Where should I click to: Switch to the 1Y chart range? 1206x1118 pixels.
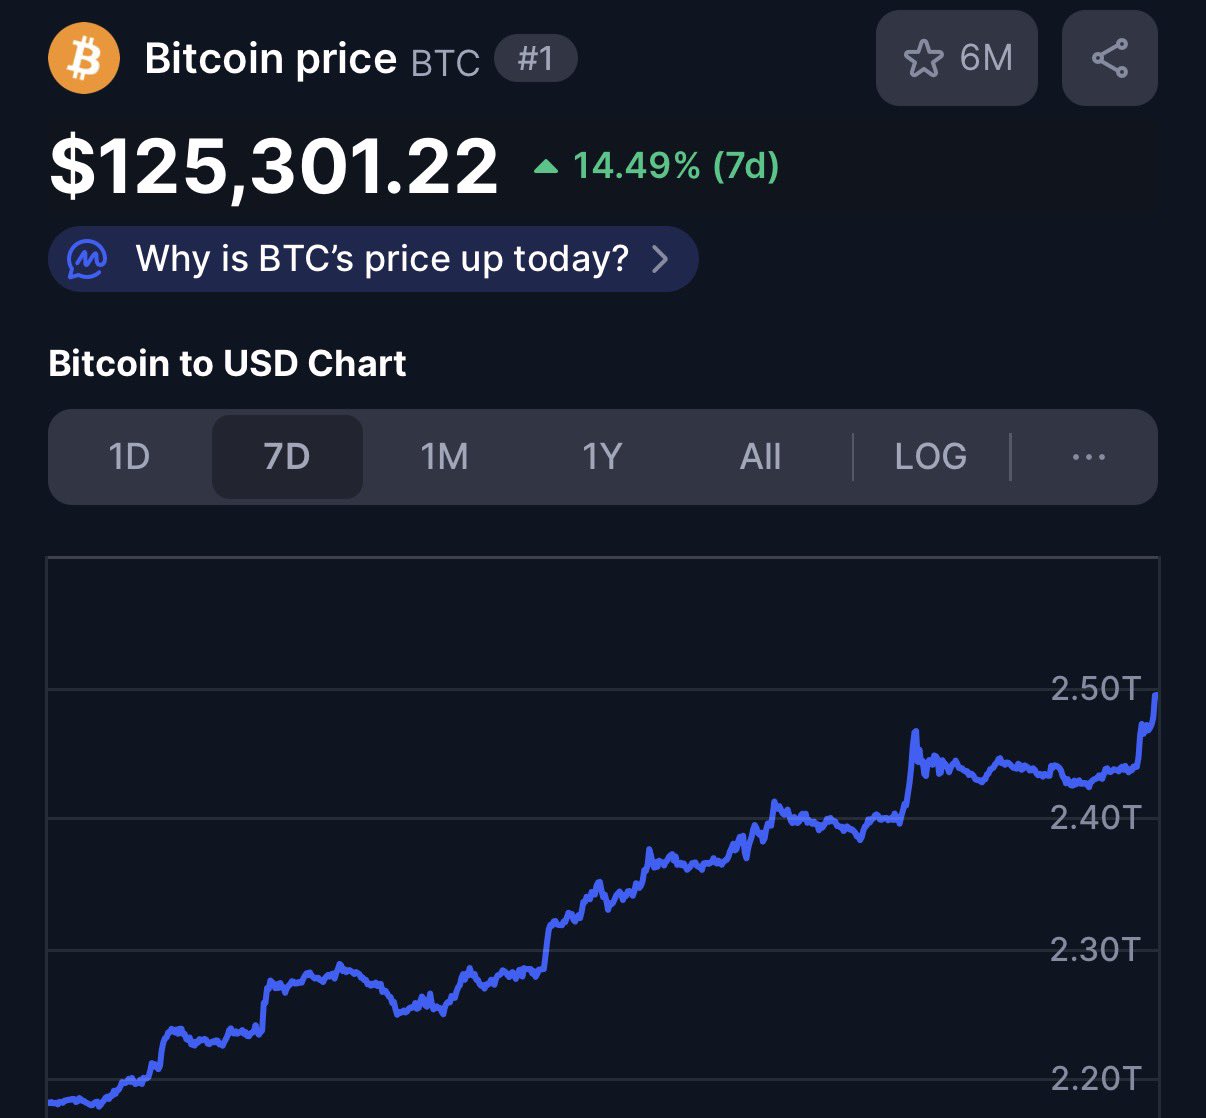602,457
